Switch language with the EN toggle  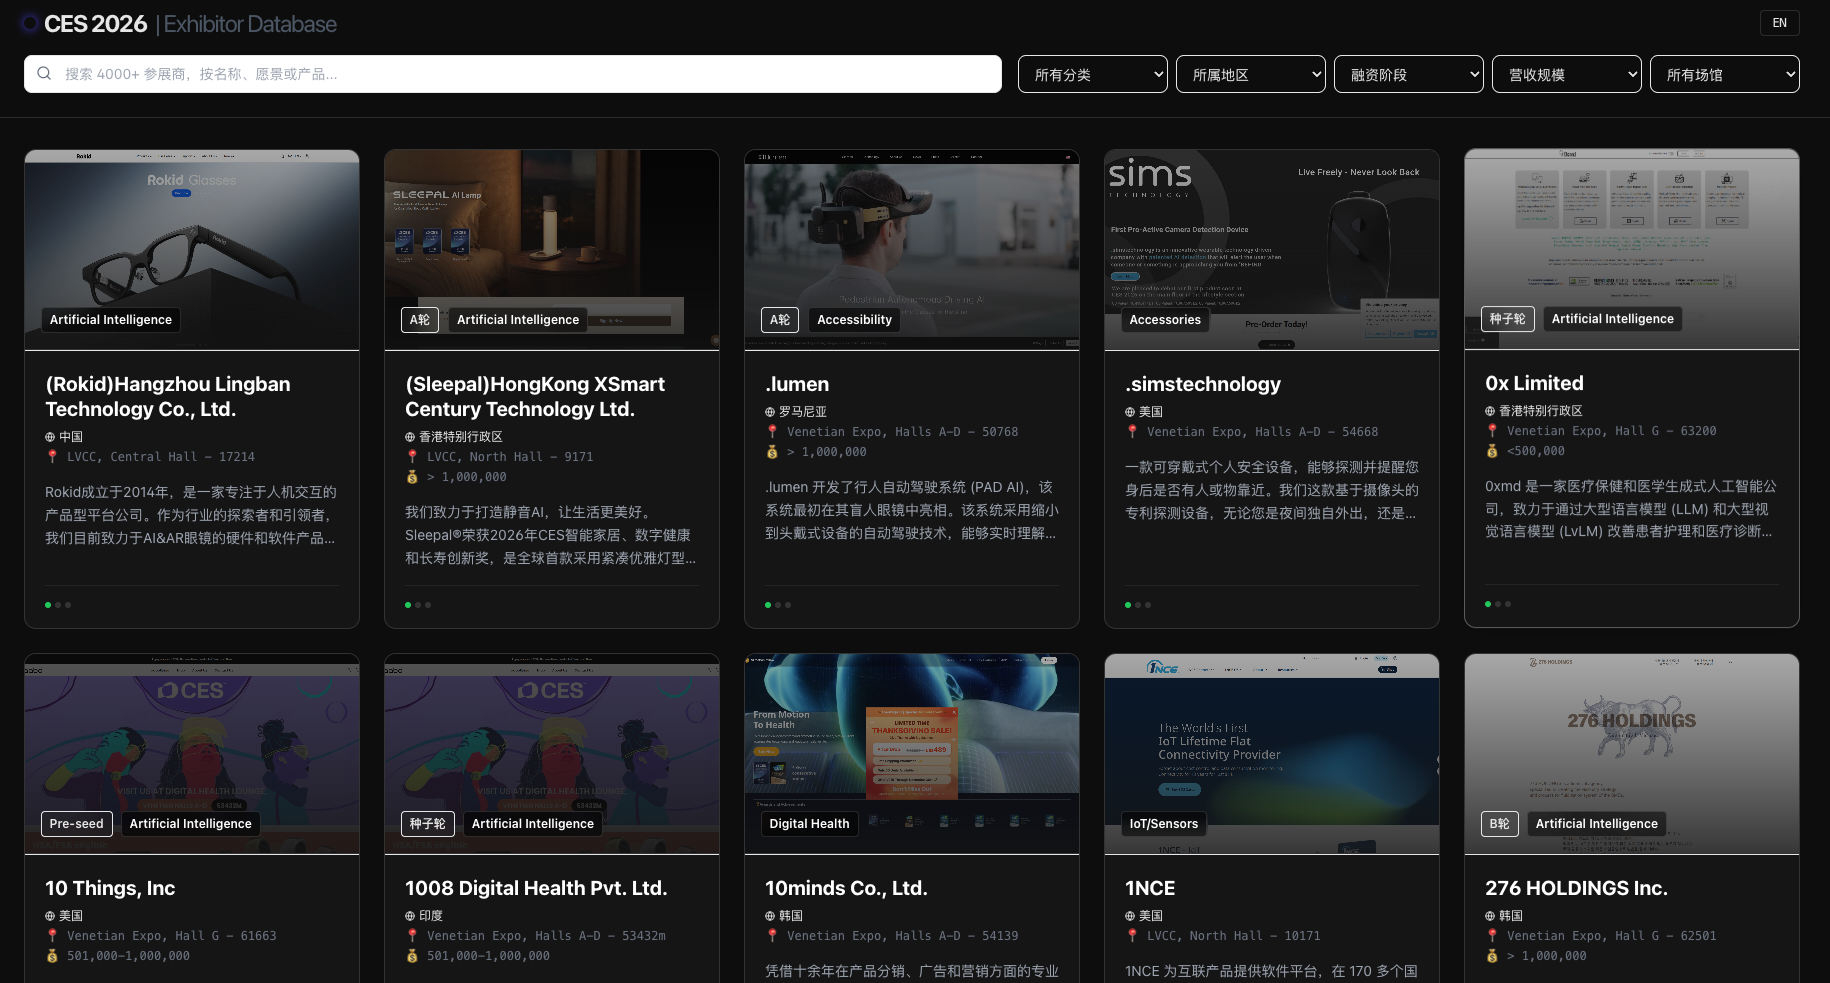(1779, 23)
